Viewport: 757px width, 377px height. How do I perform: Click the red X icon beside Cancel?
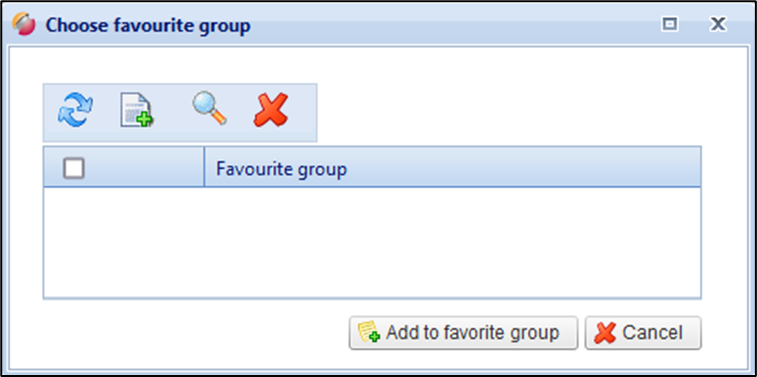point(605,333)
